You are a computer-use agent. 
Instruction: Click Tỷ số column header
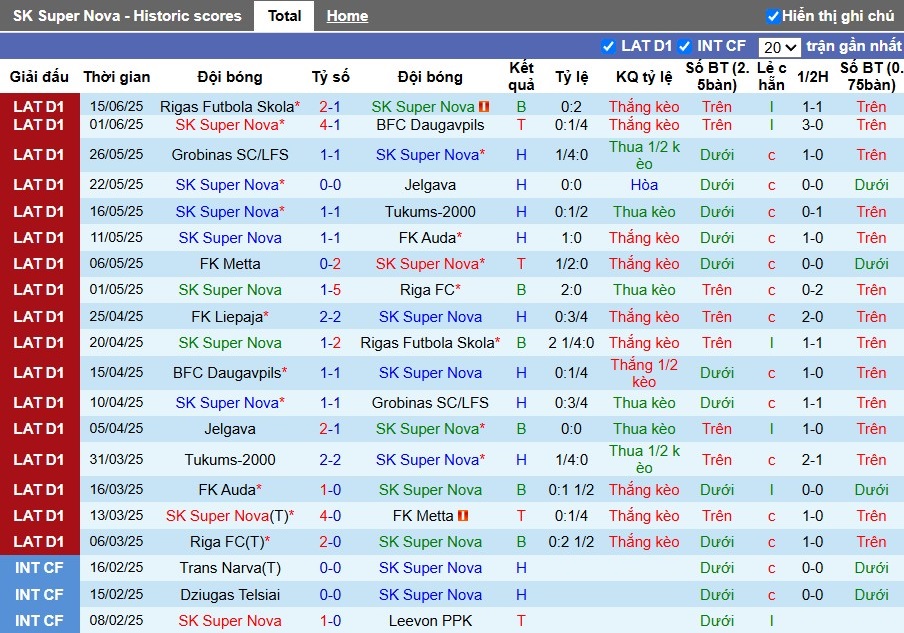click(330, 77)
